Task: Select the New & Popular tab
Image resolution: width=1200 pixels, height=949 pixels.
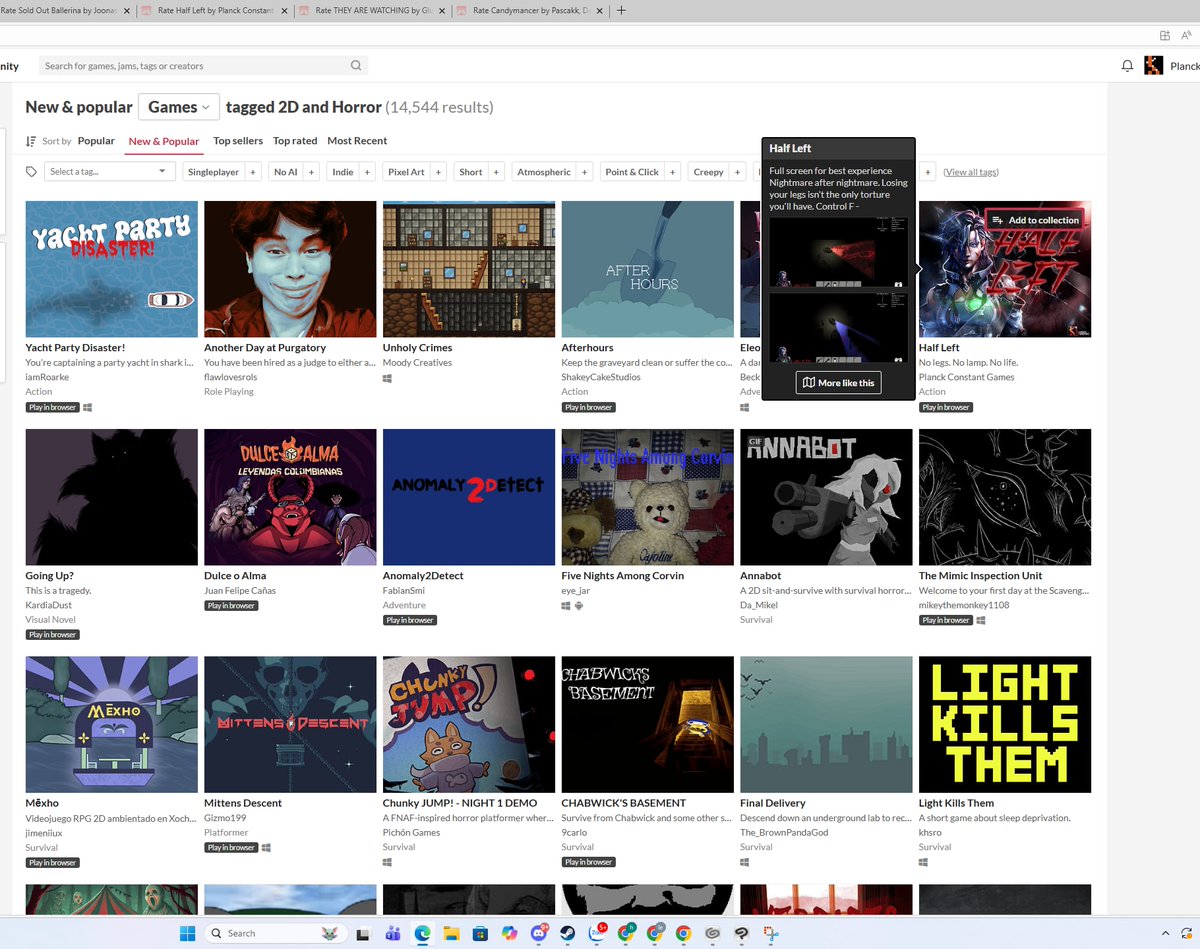Action: (x=164, y=142)
